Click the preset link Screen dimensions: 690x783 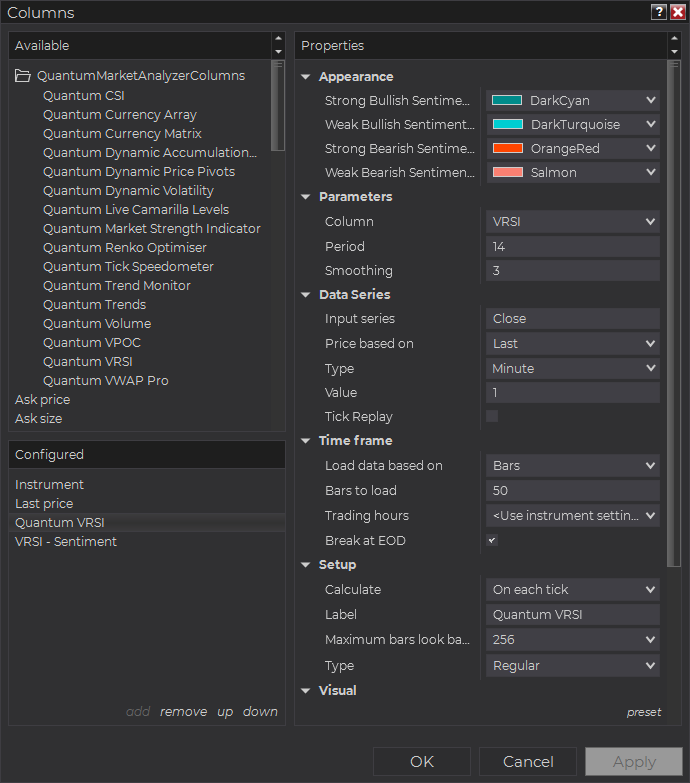point(644,713)
